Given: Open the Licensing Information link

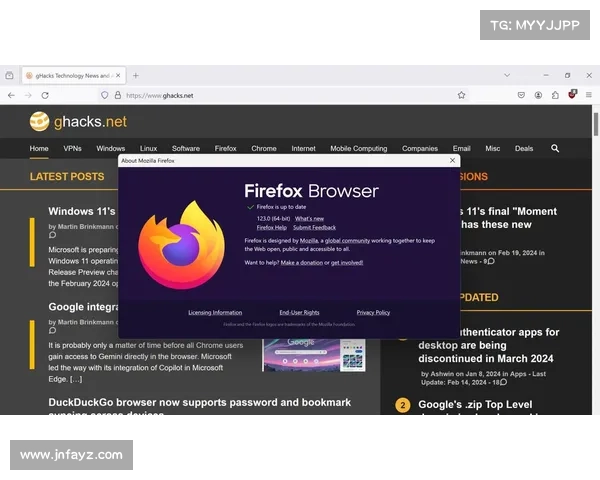Looking at the screenshot, I should pyautogui.click(x=215, y=313).
